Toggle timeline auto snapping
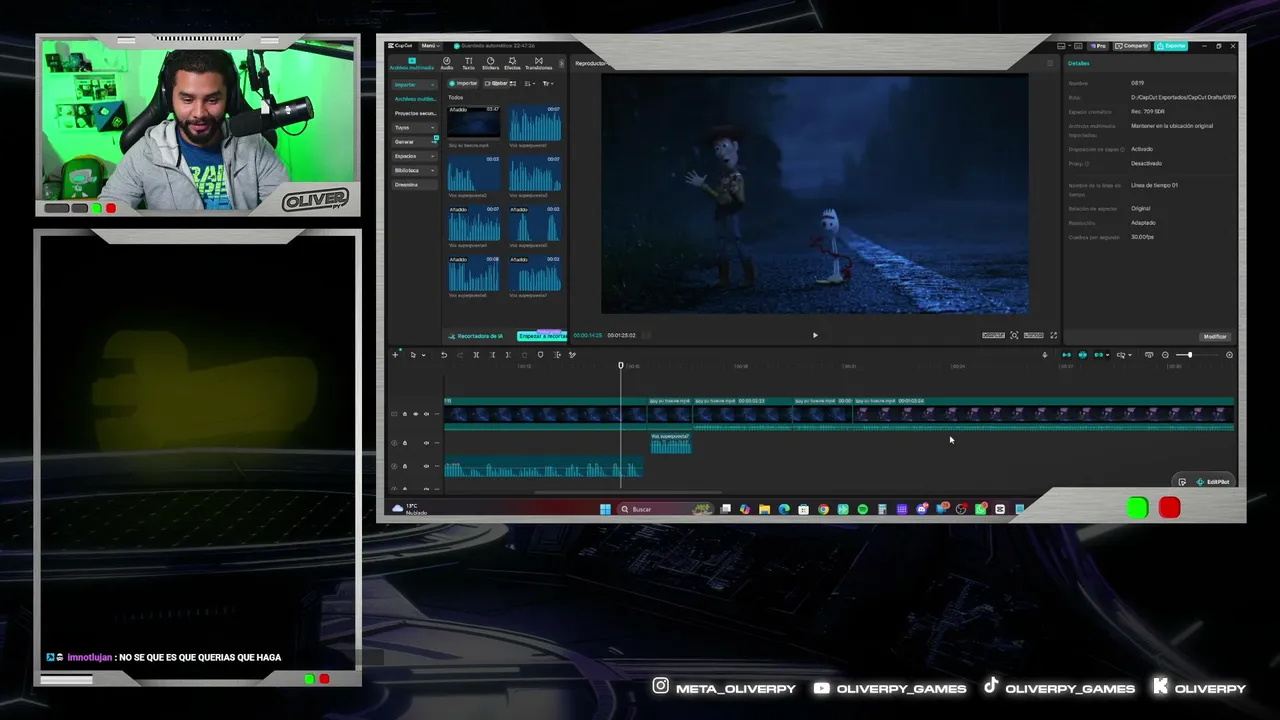The image size is (1280, 720). [x=1082, y=355]
